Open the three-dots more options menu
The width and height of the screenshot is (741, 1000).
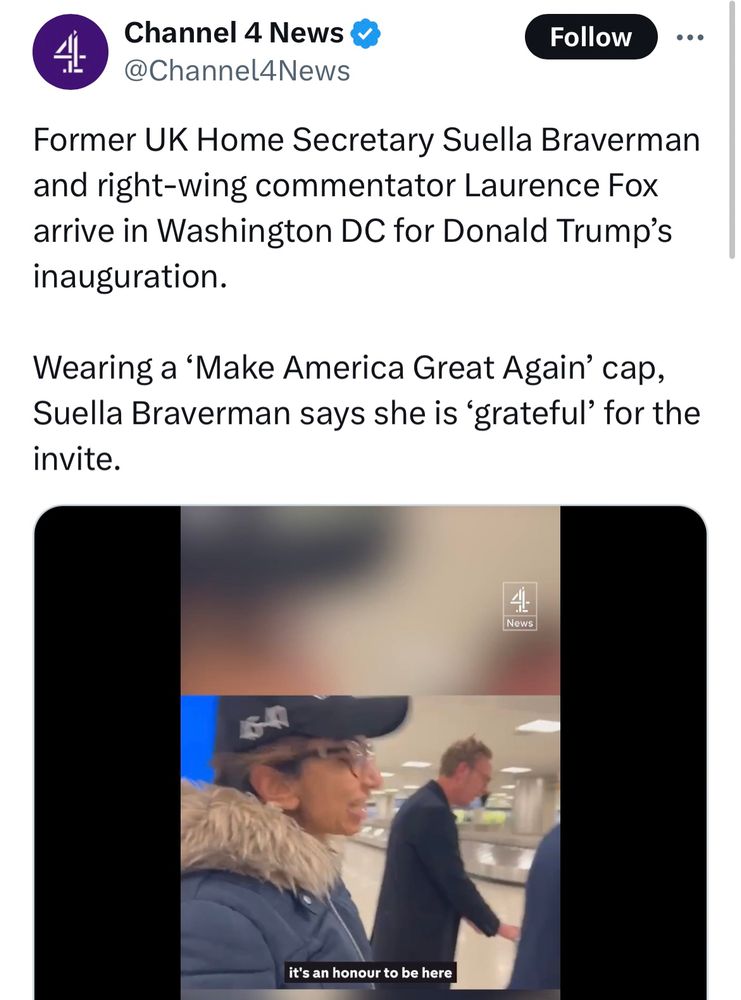[x=690, y=38]
